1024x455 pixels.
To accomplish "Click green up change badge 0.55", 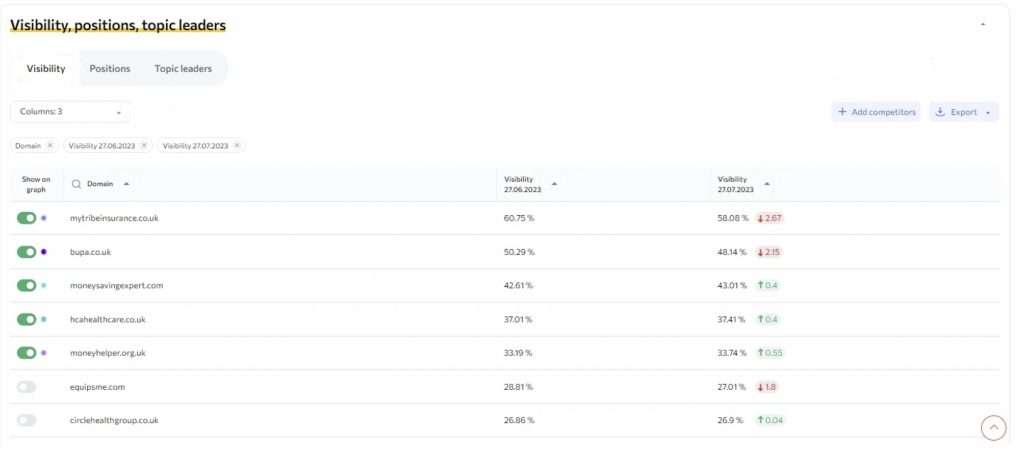I will 769,353.
